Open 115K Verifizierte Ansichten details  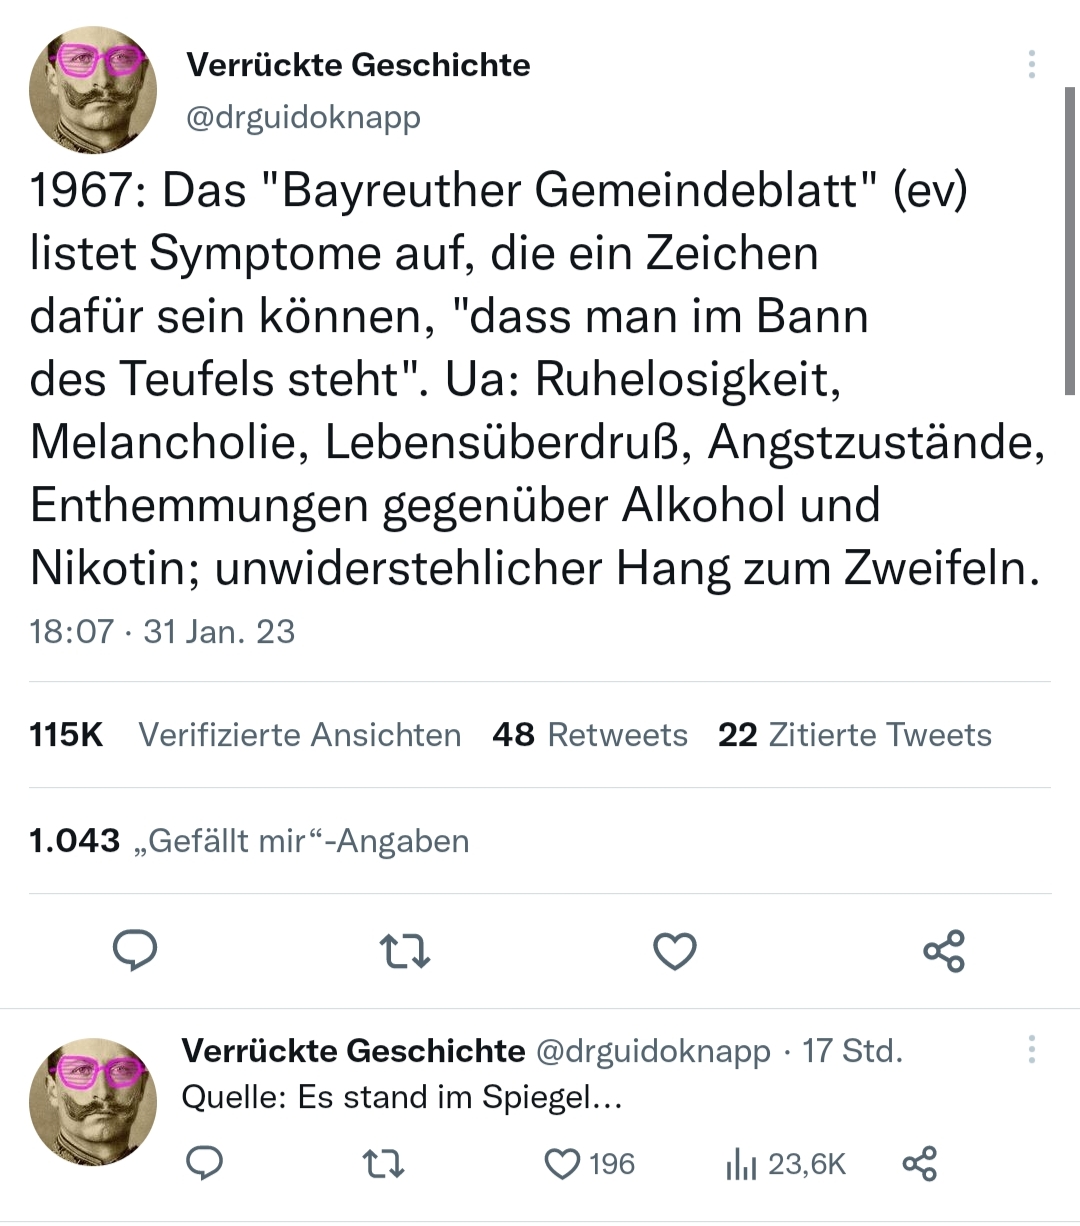click(245, 735)
